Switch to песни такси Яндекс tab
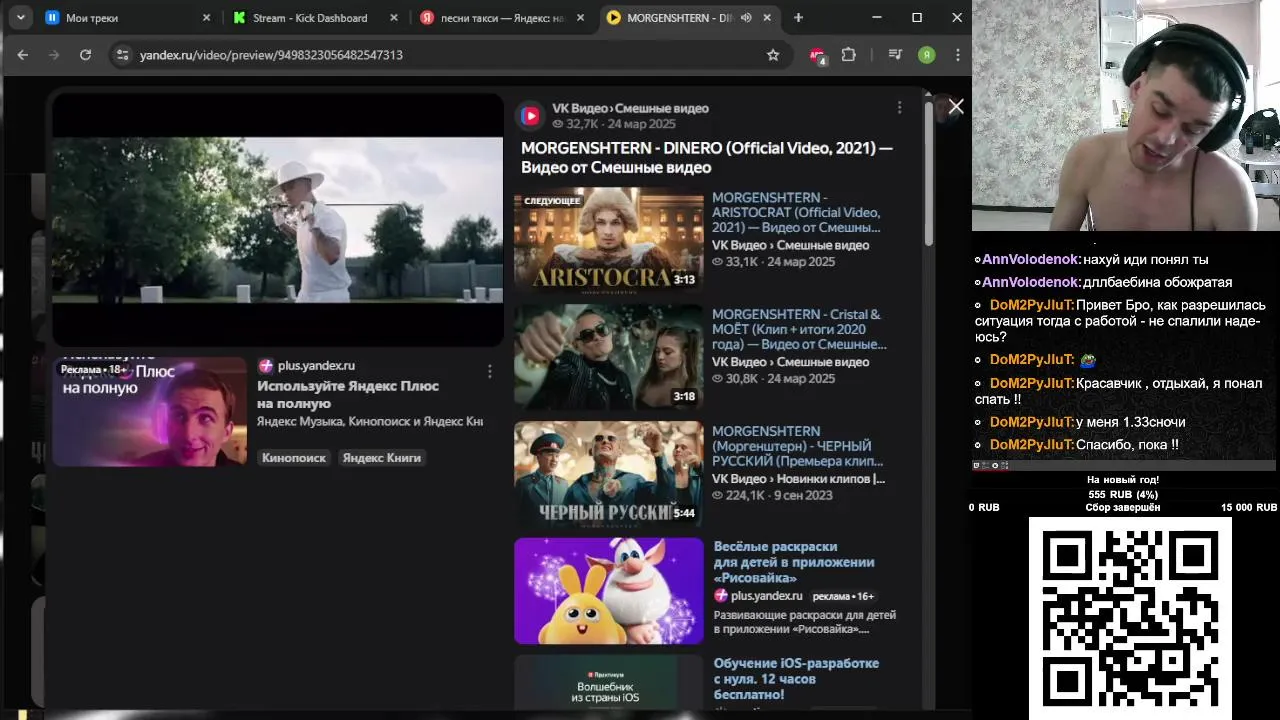The height and width of the screenshot is (720, 1280). 504,18
